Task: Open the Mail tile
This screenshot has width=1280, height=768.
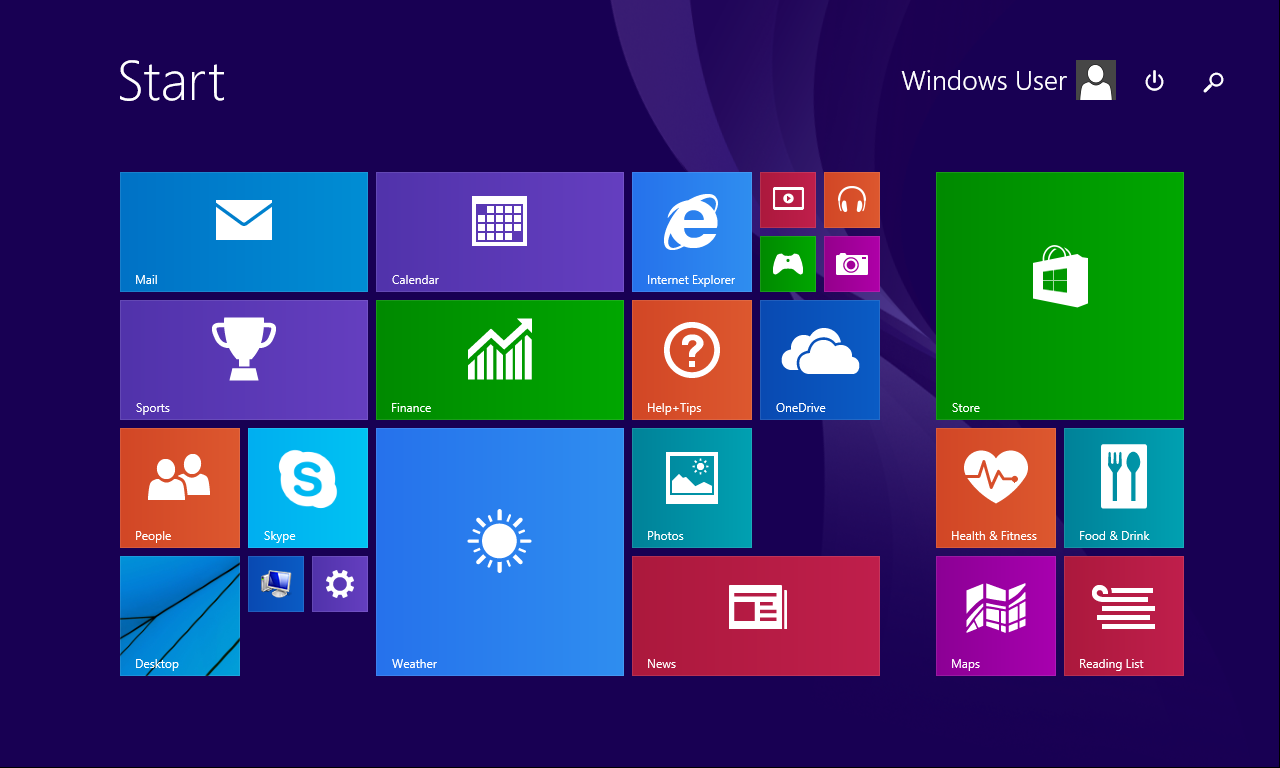Action: click(x=244, y=232)
